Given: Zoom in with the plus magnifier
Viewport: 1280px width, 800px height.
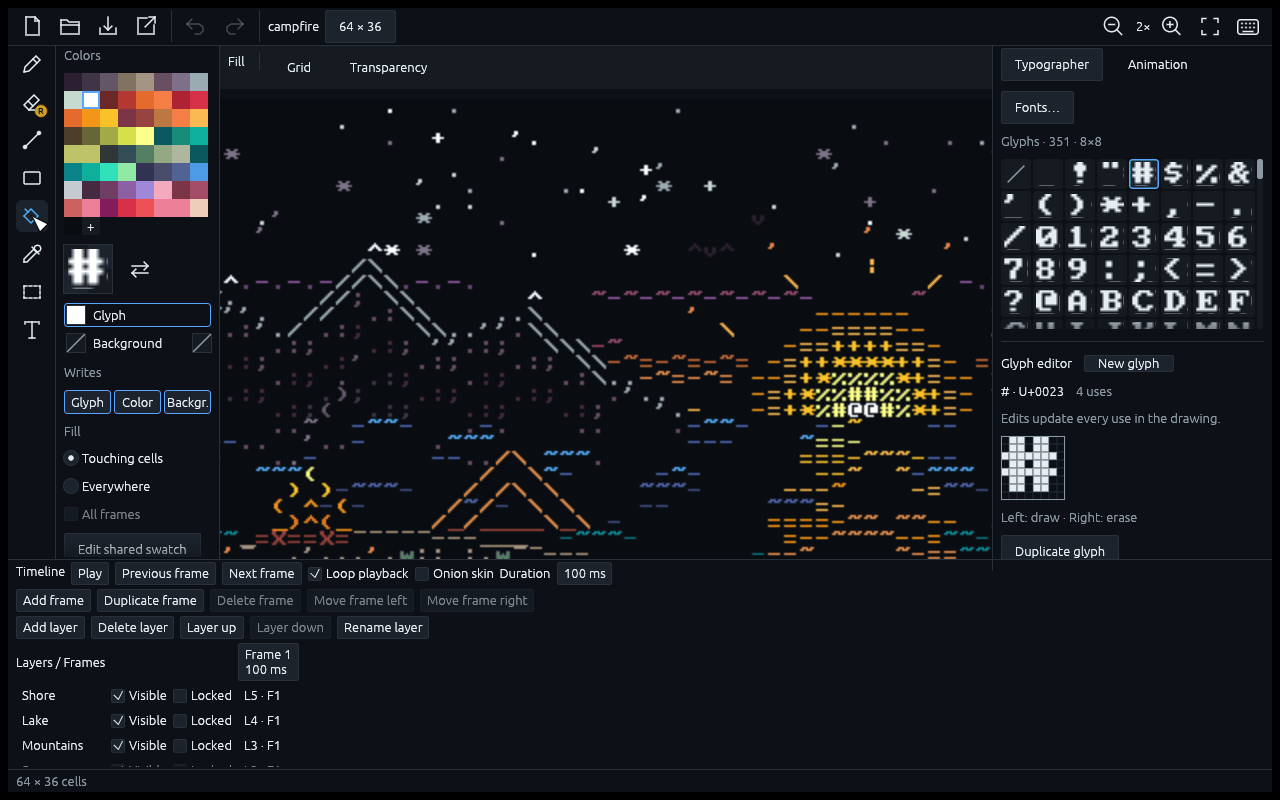Looking at the screenshot, I should 1172,27.
